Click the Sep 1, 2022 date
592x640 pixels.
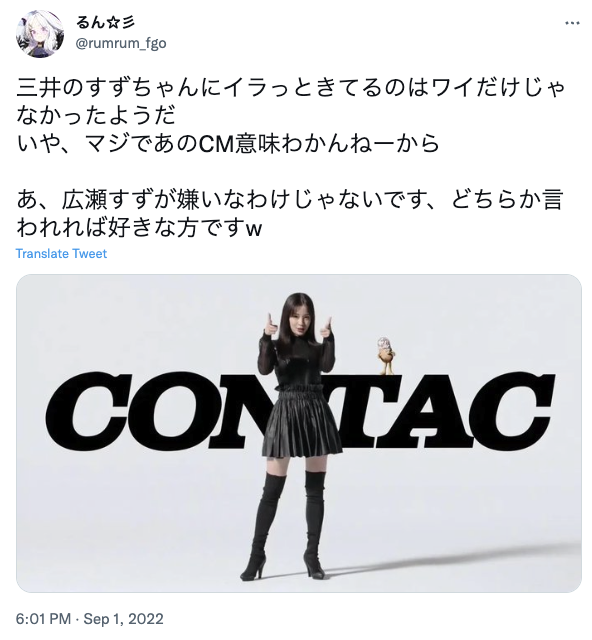(123, 619)
